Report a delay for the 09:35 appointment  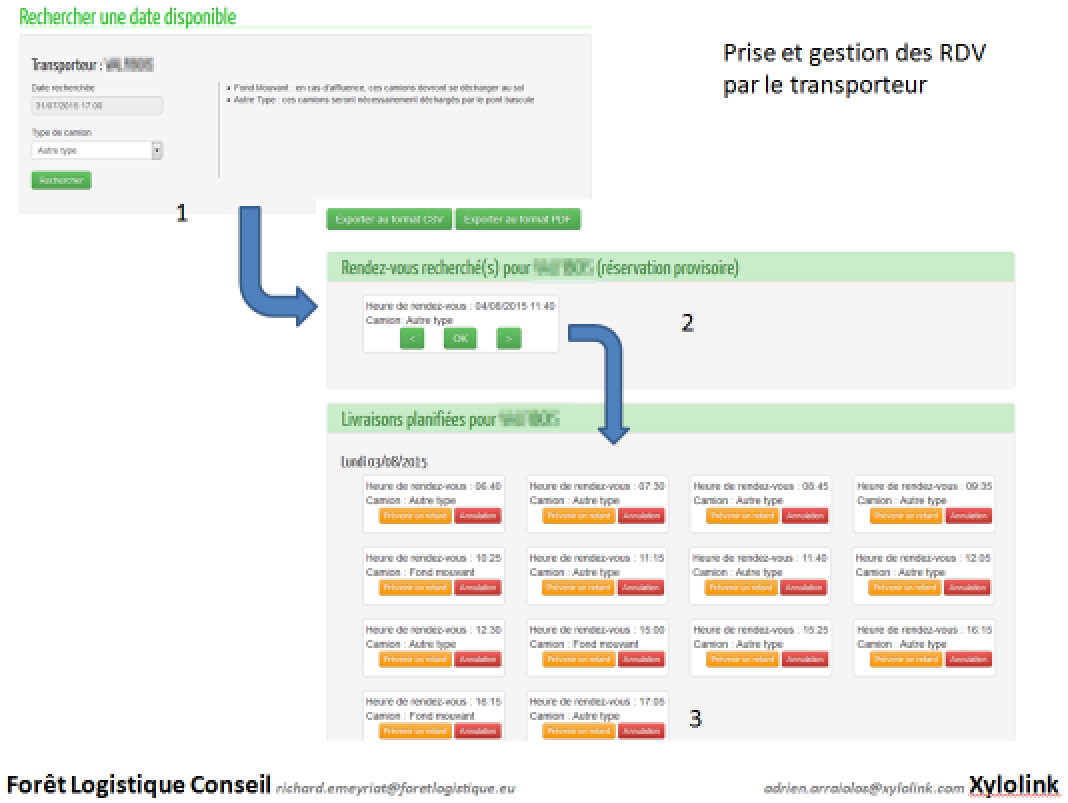(906, 516)
